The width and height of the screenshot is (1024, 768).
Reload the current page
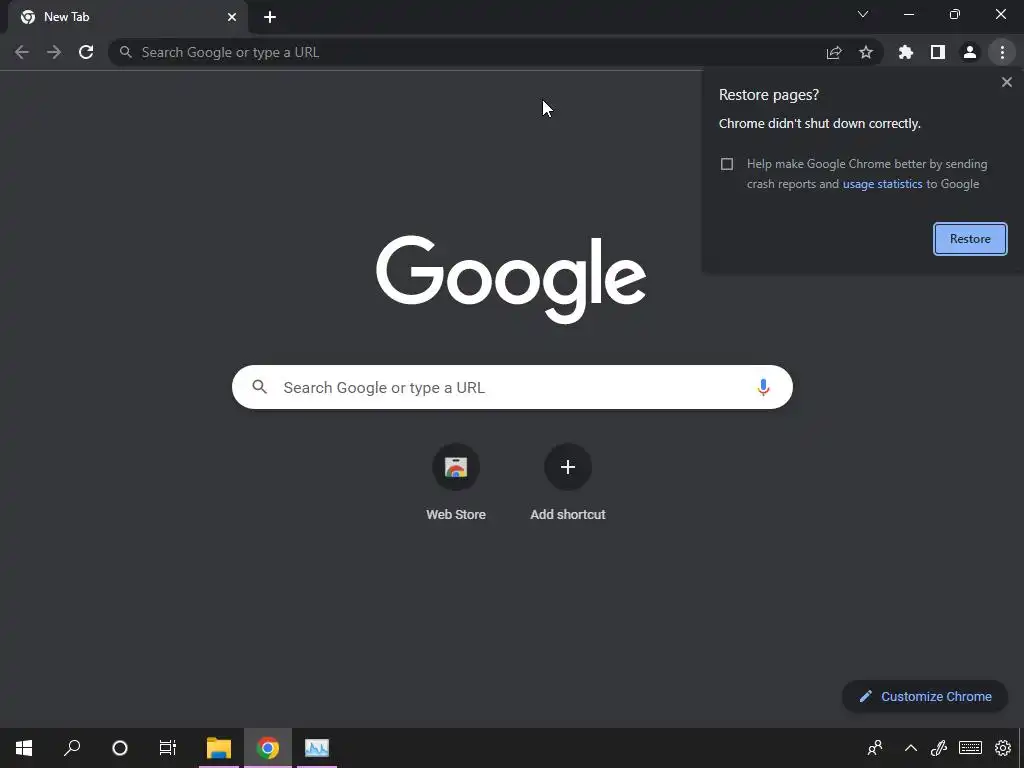tap(86, 52)
